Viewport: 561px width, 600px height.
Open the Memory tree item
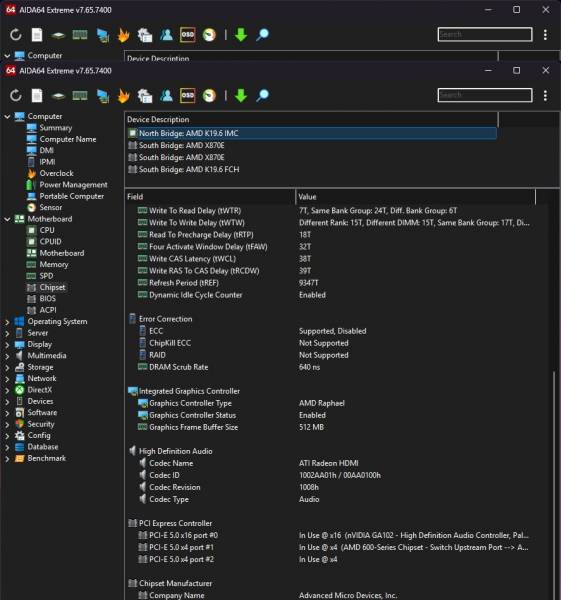(x=54, y=264)
